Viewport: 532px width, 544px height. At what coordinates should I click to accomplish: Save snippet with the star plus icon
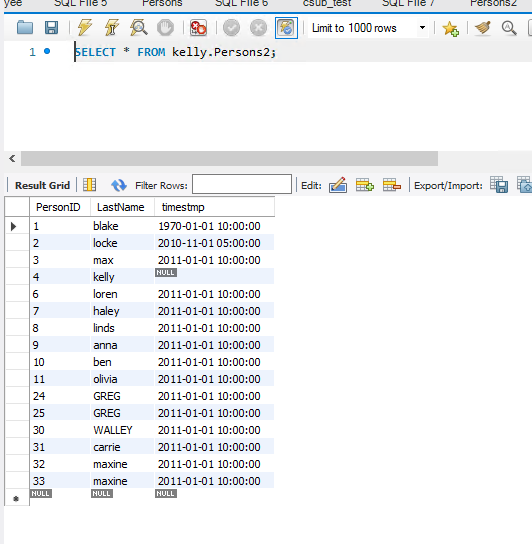pyautogui.click(x=450, y=28)
